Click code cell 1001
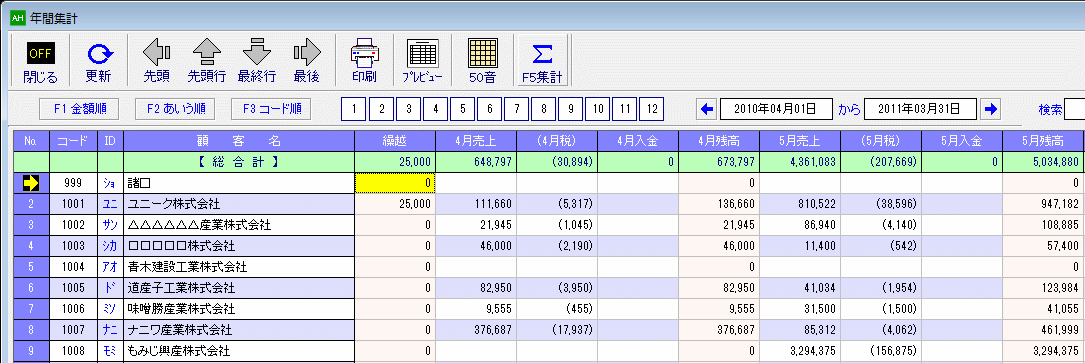 tap(73, 205)
